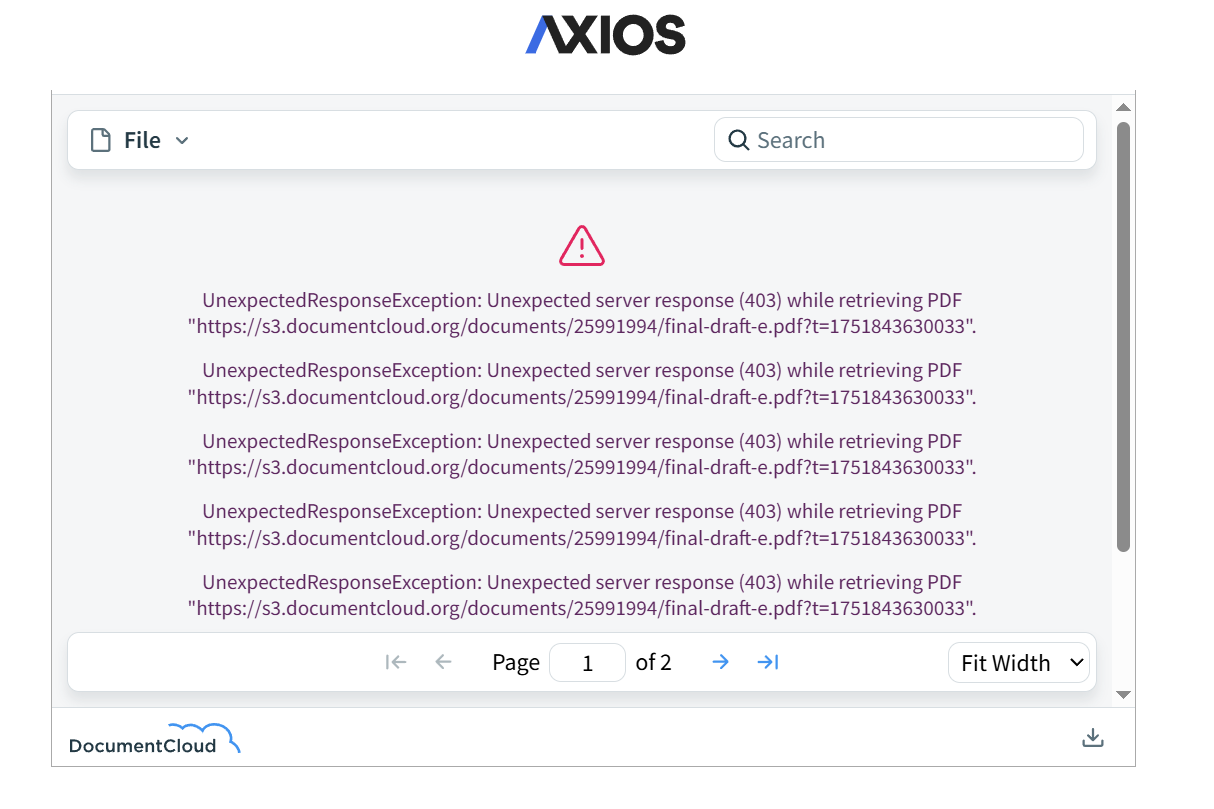The width and height of the screenshot is (1214, 809).
Task: Expand the File dropdown chevron
Action: (182, 141)
